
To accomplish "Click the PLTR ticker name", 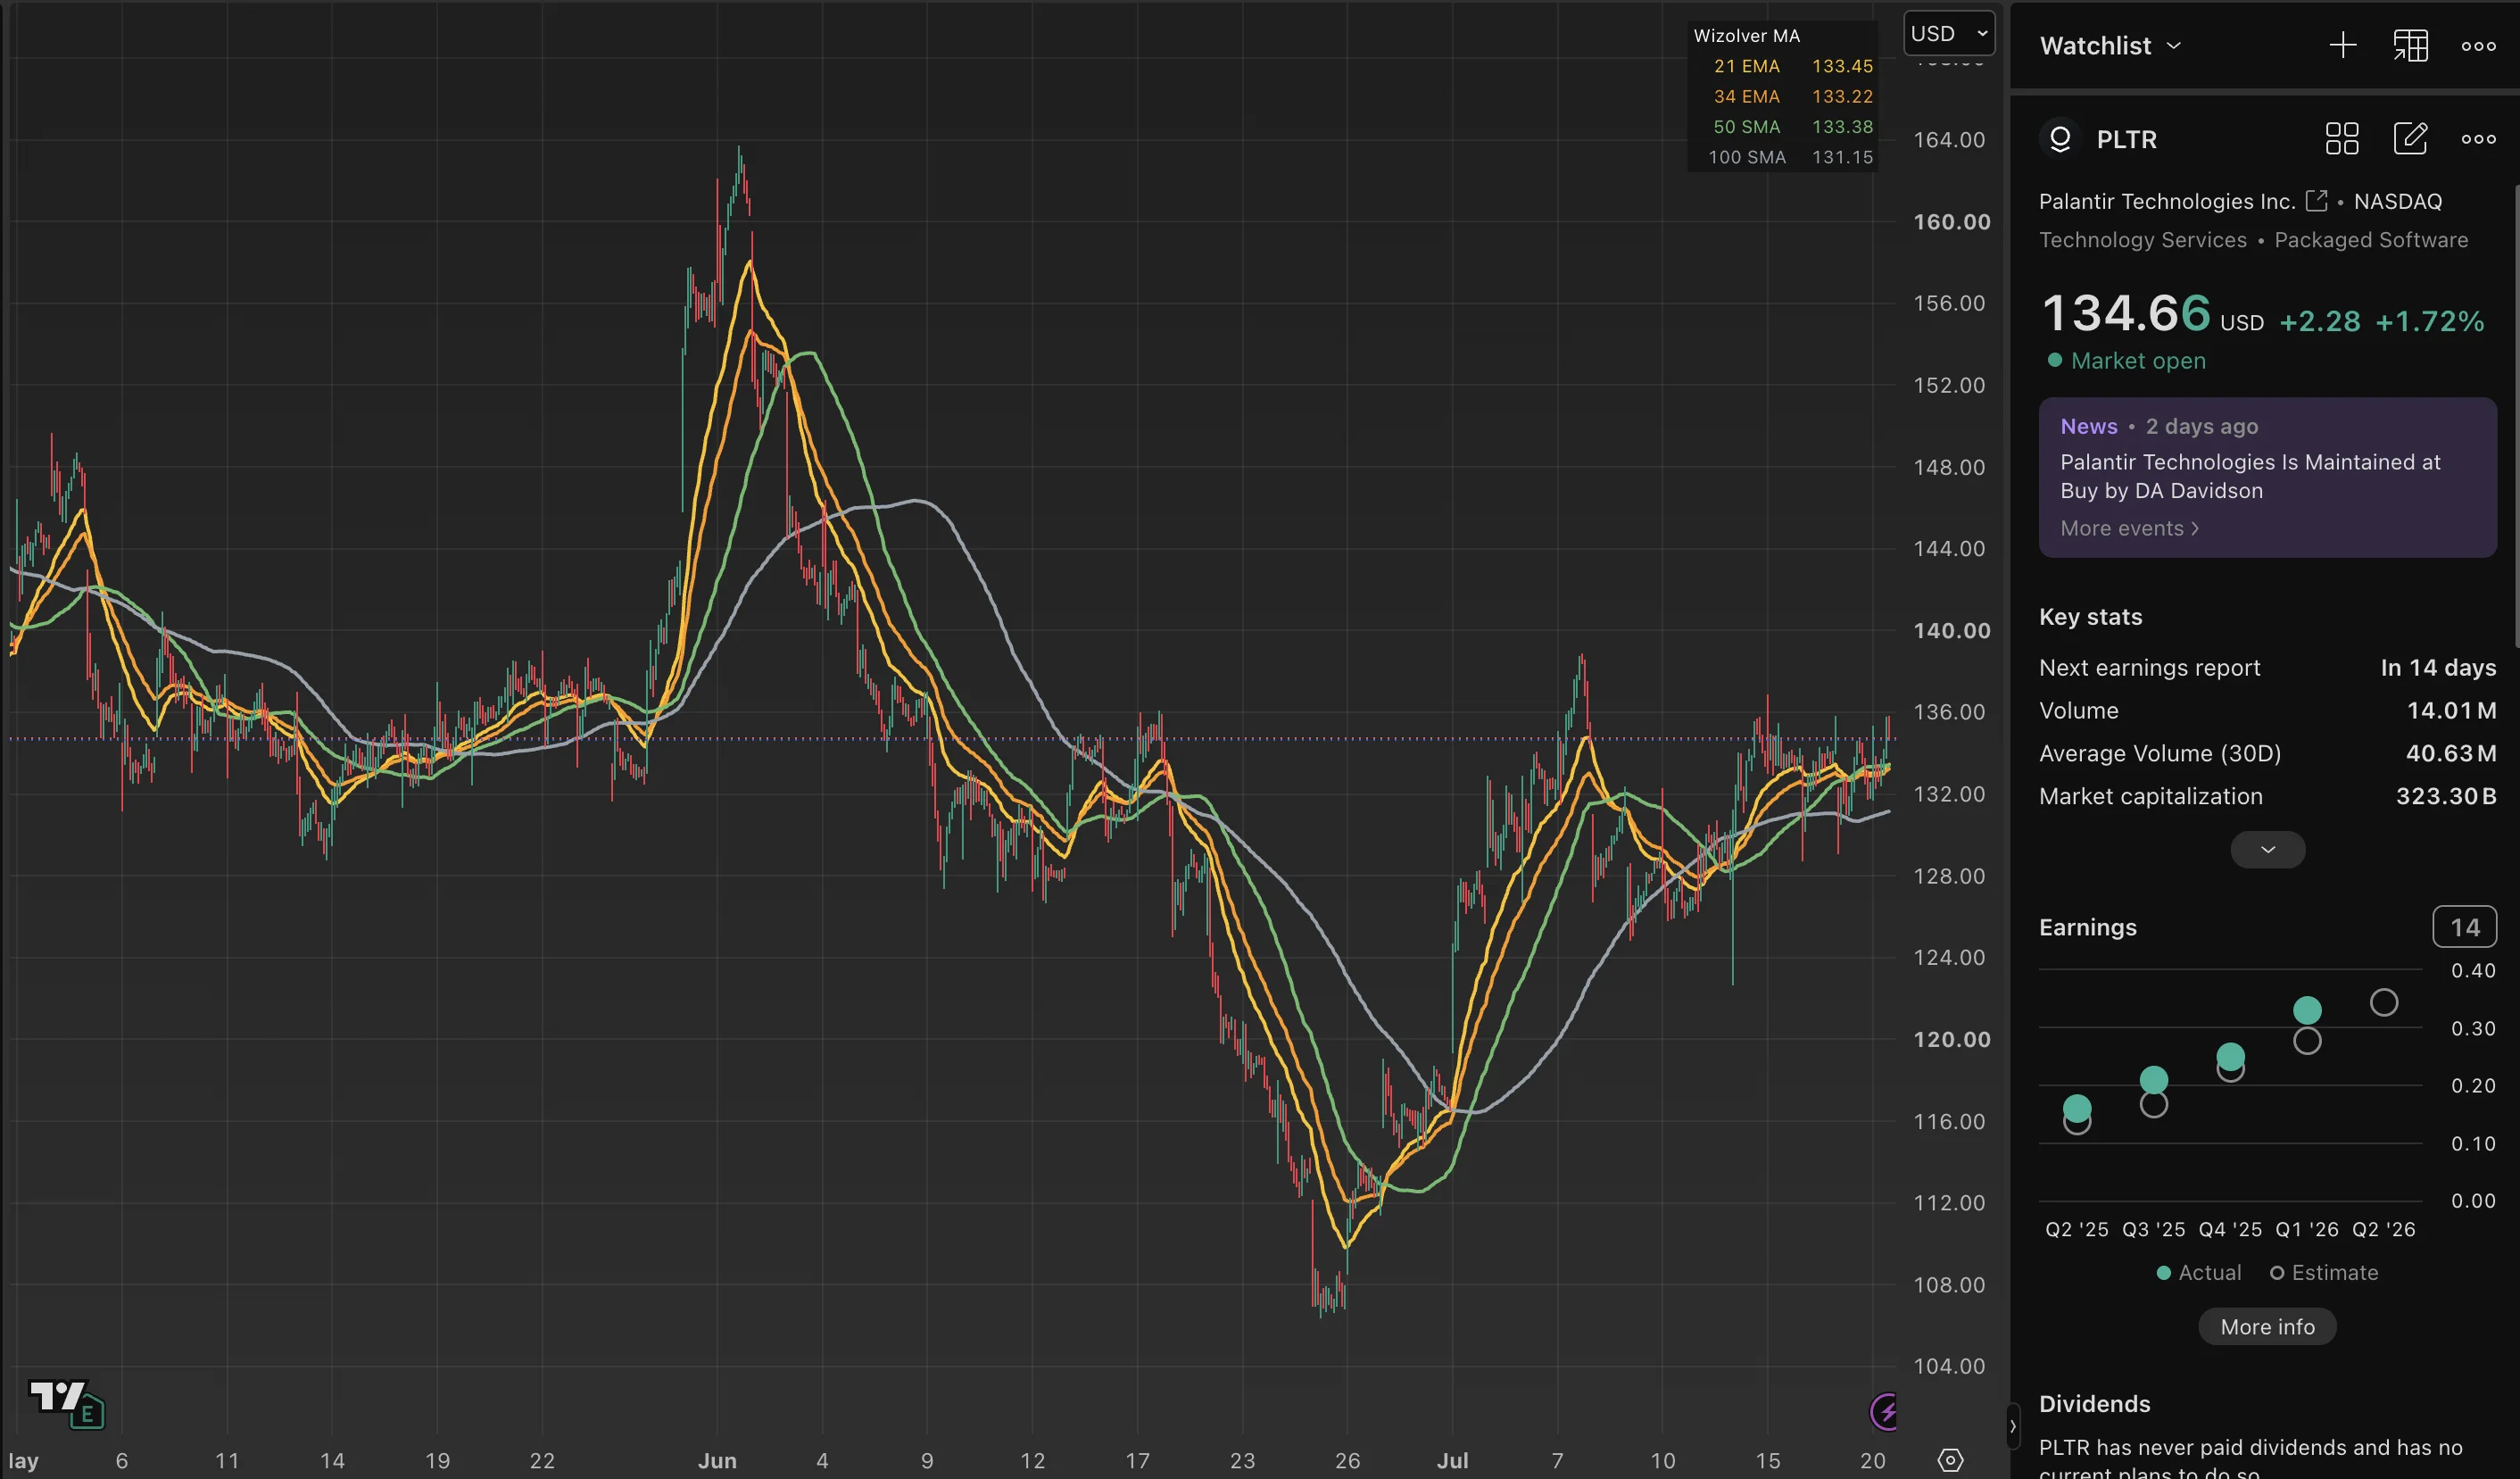I will pos(2126,139).
